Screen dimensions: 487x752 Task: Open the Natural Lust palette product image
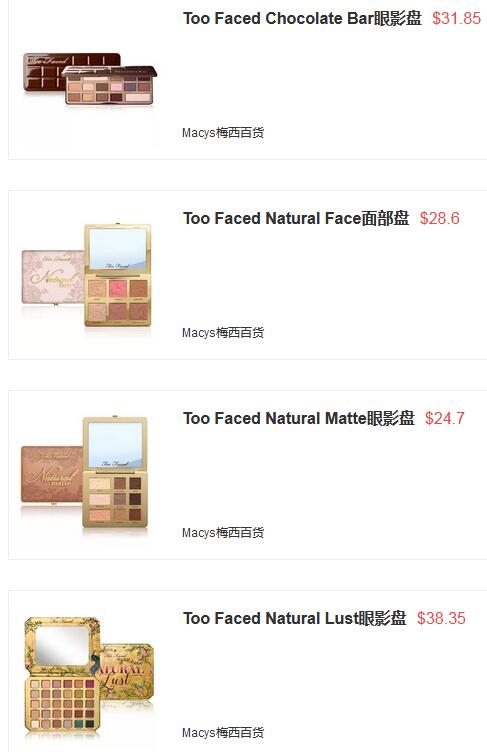coord(90,675)
